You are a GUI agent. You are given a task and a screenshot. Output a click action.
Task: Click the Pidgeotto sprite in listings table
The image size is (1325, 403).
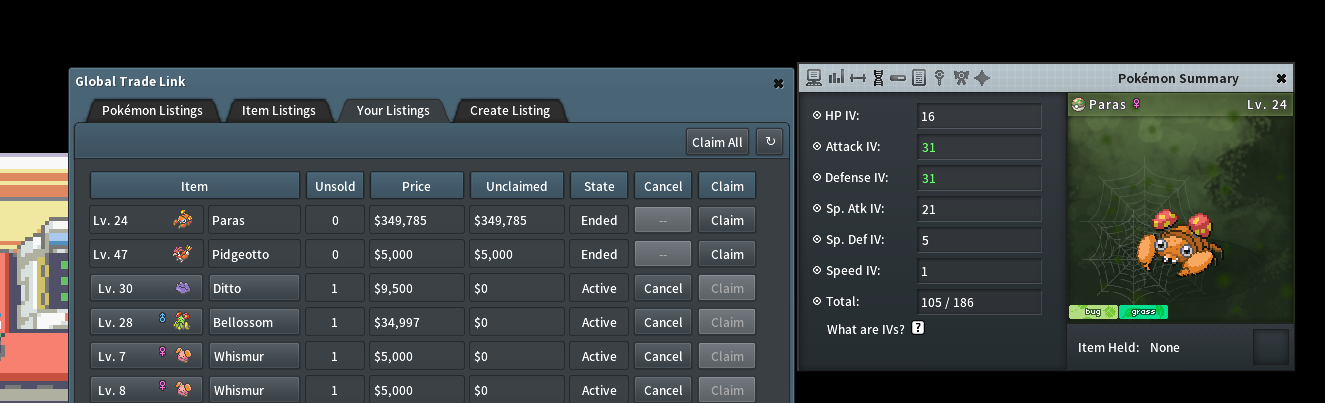pos(182,254)
